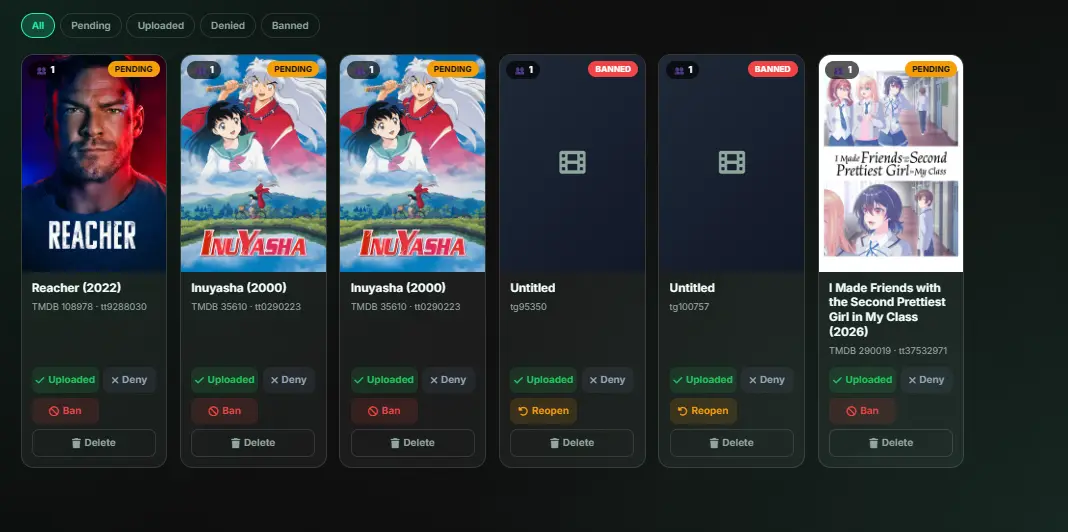This screenshot has width=1068, height=532.
Task: Delete the Reacher (2022) request
Action: (x=94, y=443)
